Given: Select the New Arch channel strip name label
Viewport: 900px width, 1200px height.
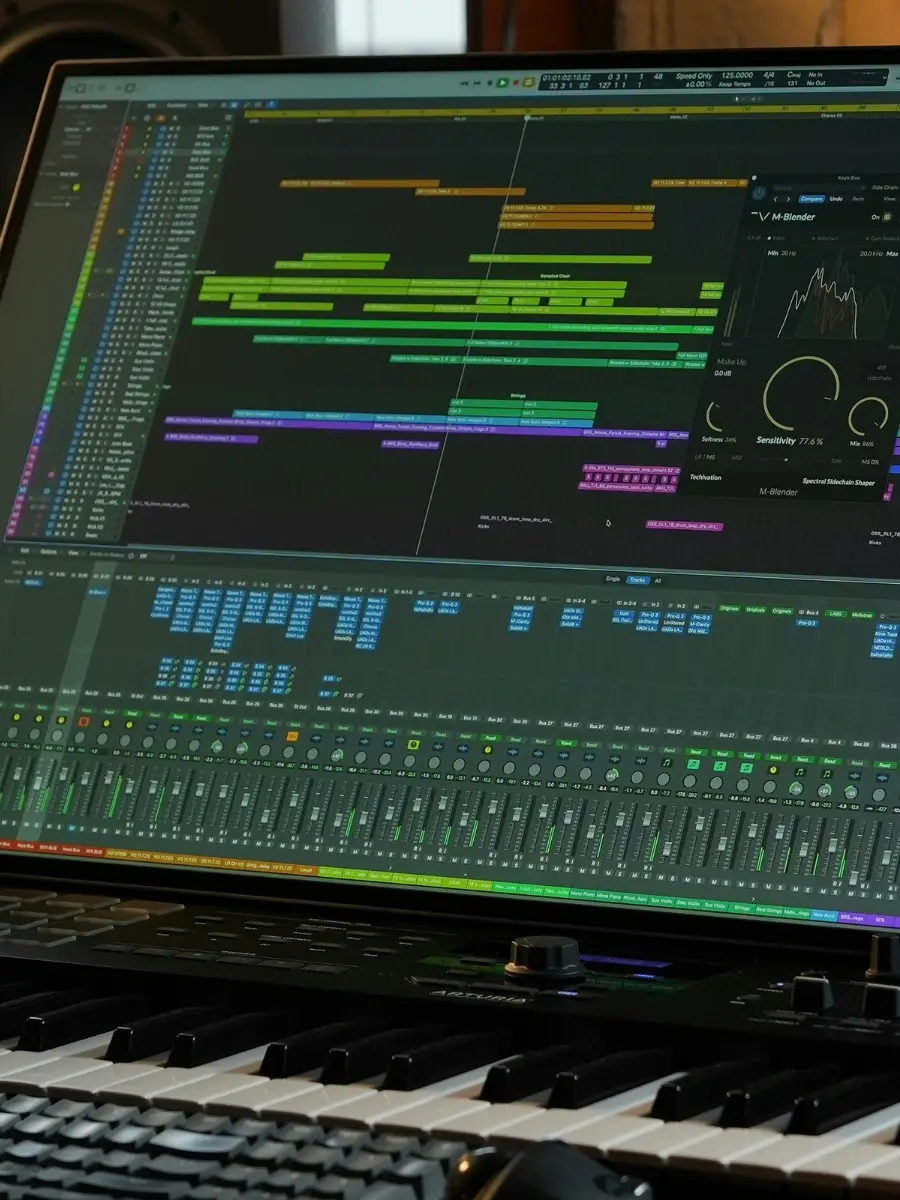Looking at the screenshot, I should click(824, 914).
